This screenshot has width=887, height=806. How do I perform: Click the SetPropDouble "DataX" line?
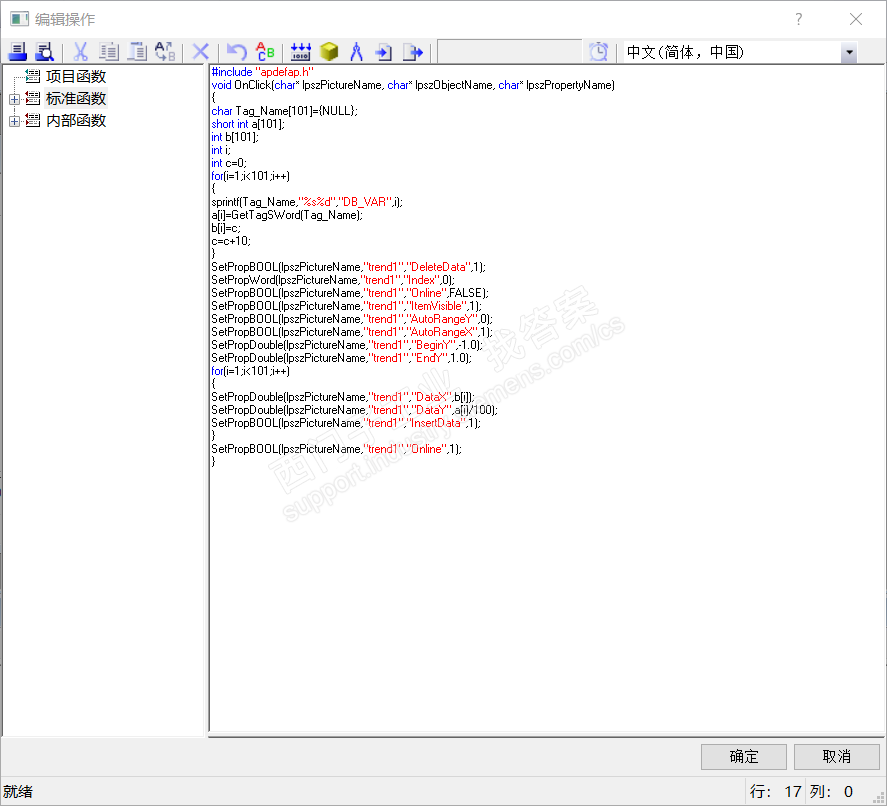343,397
